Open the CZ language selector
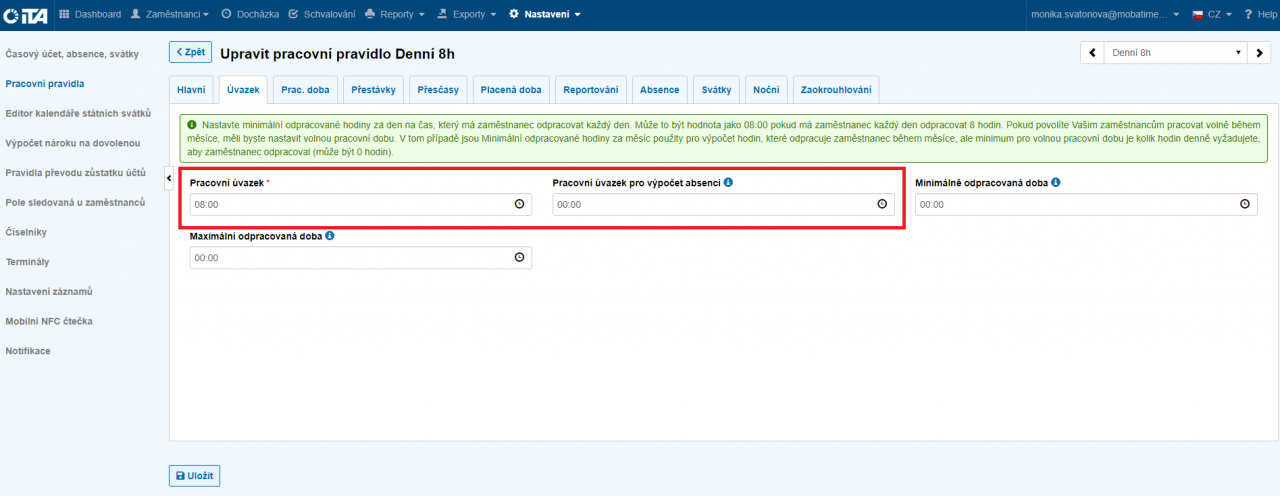Image resolution: width=1280 pixels, height=496 pixels. click(x=1211, y=14)
